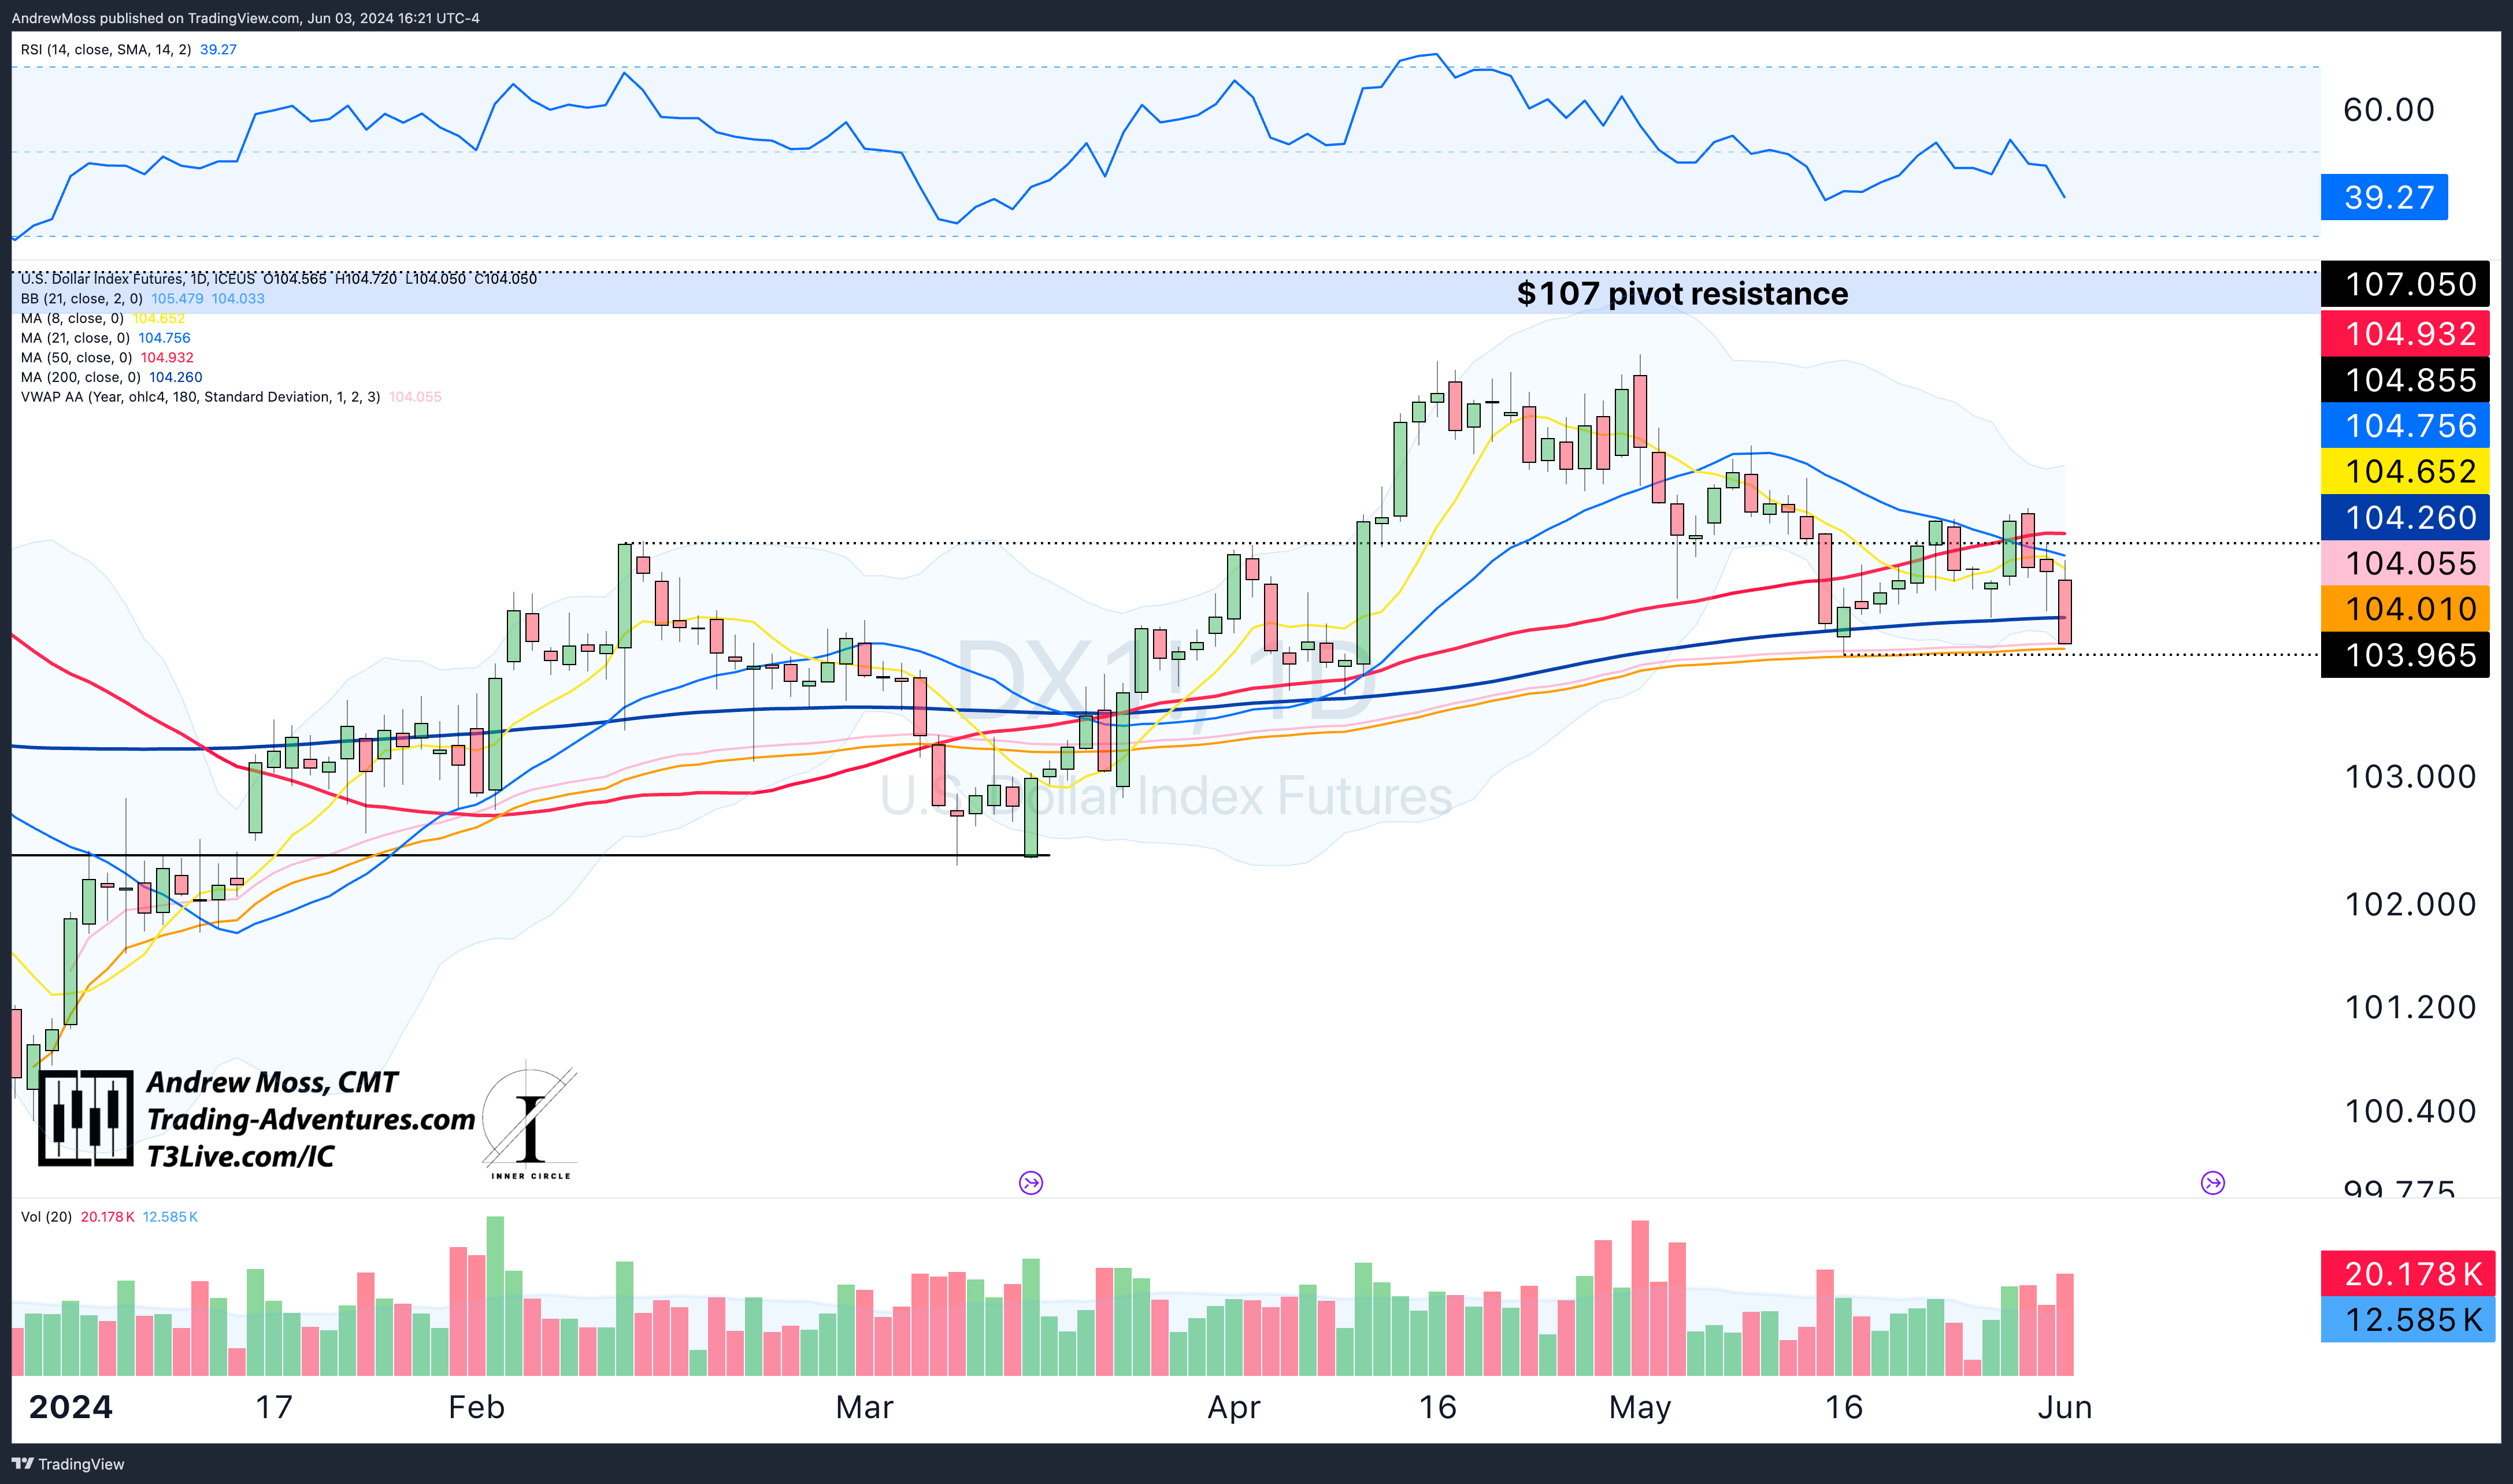This screenshot has height=1484, width=2513.
Task: Select the BB (21, close, 2, 0) legend
Action: [x=82, y=298]
